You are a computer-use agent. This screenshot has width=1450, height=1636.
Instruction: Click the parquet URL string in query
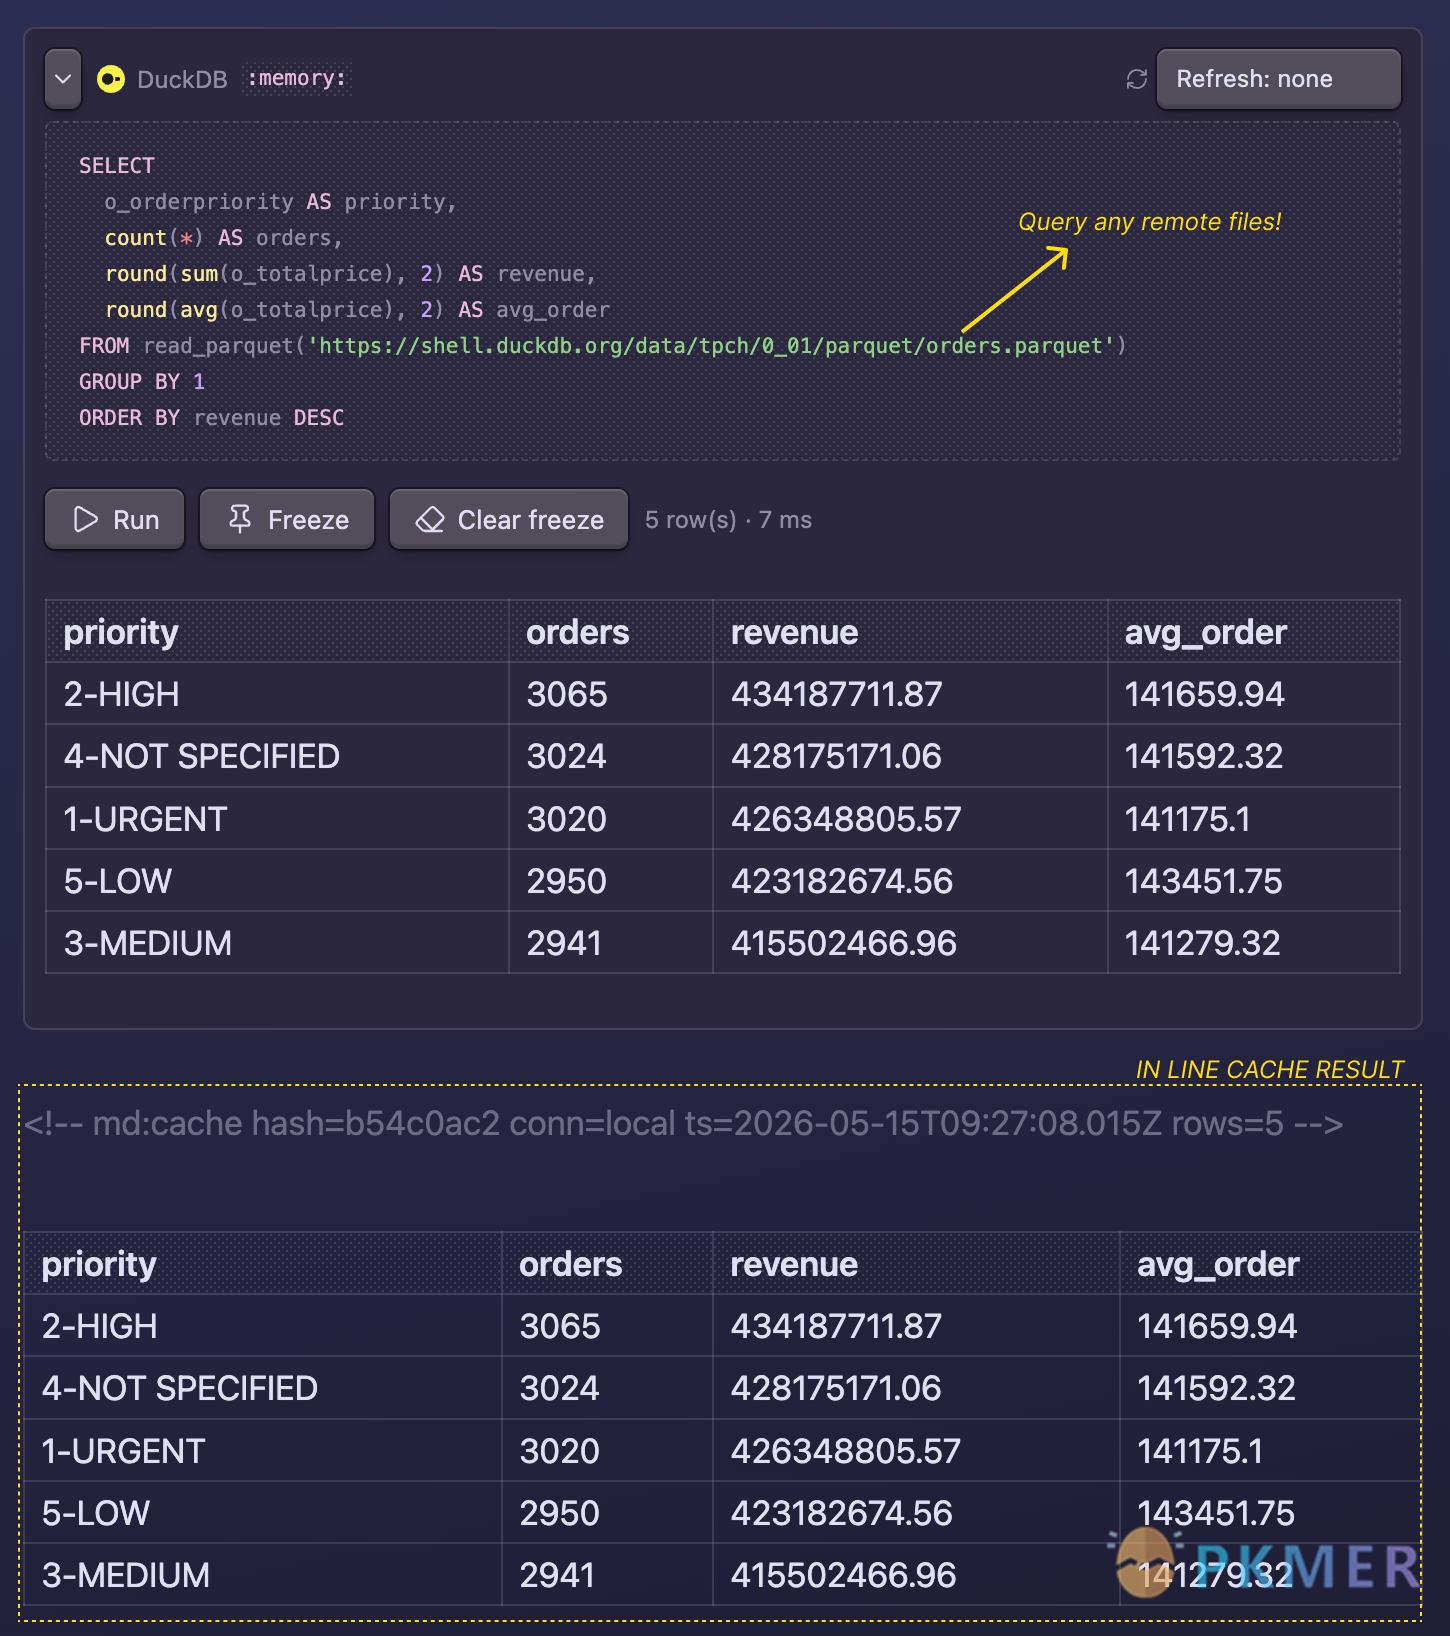(x=711, y=346)
